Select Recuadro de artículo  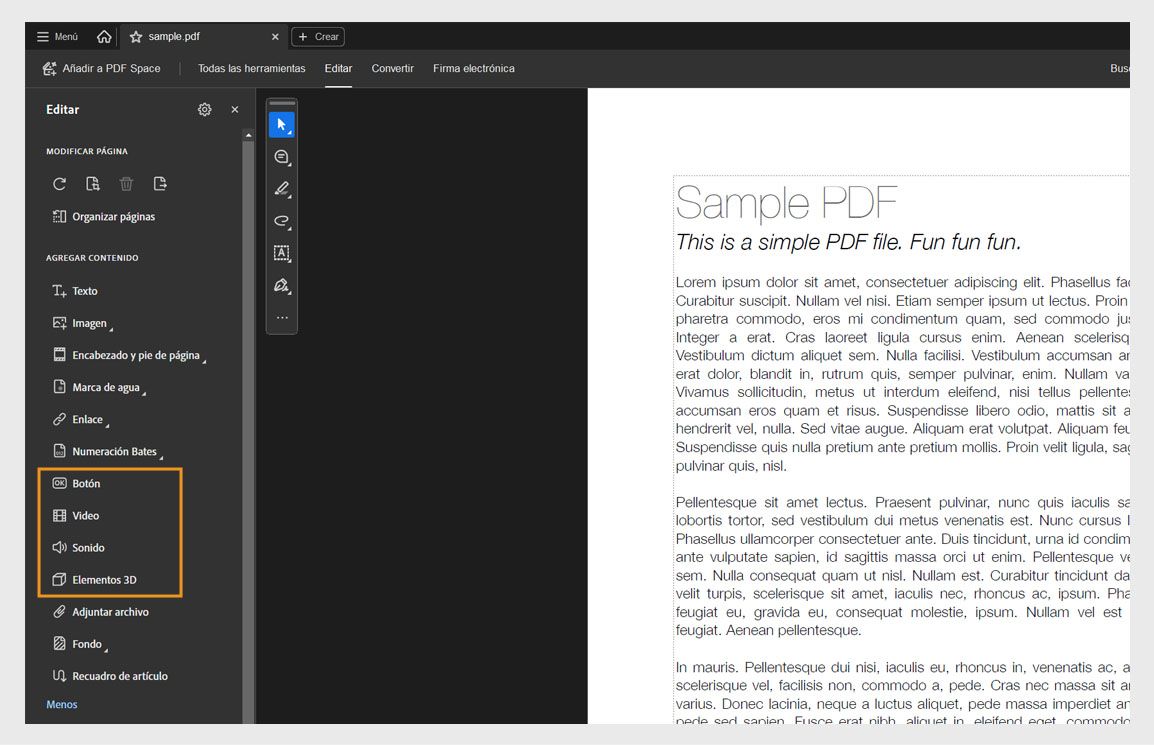[110, 676]
